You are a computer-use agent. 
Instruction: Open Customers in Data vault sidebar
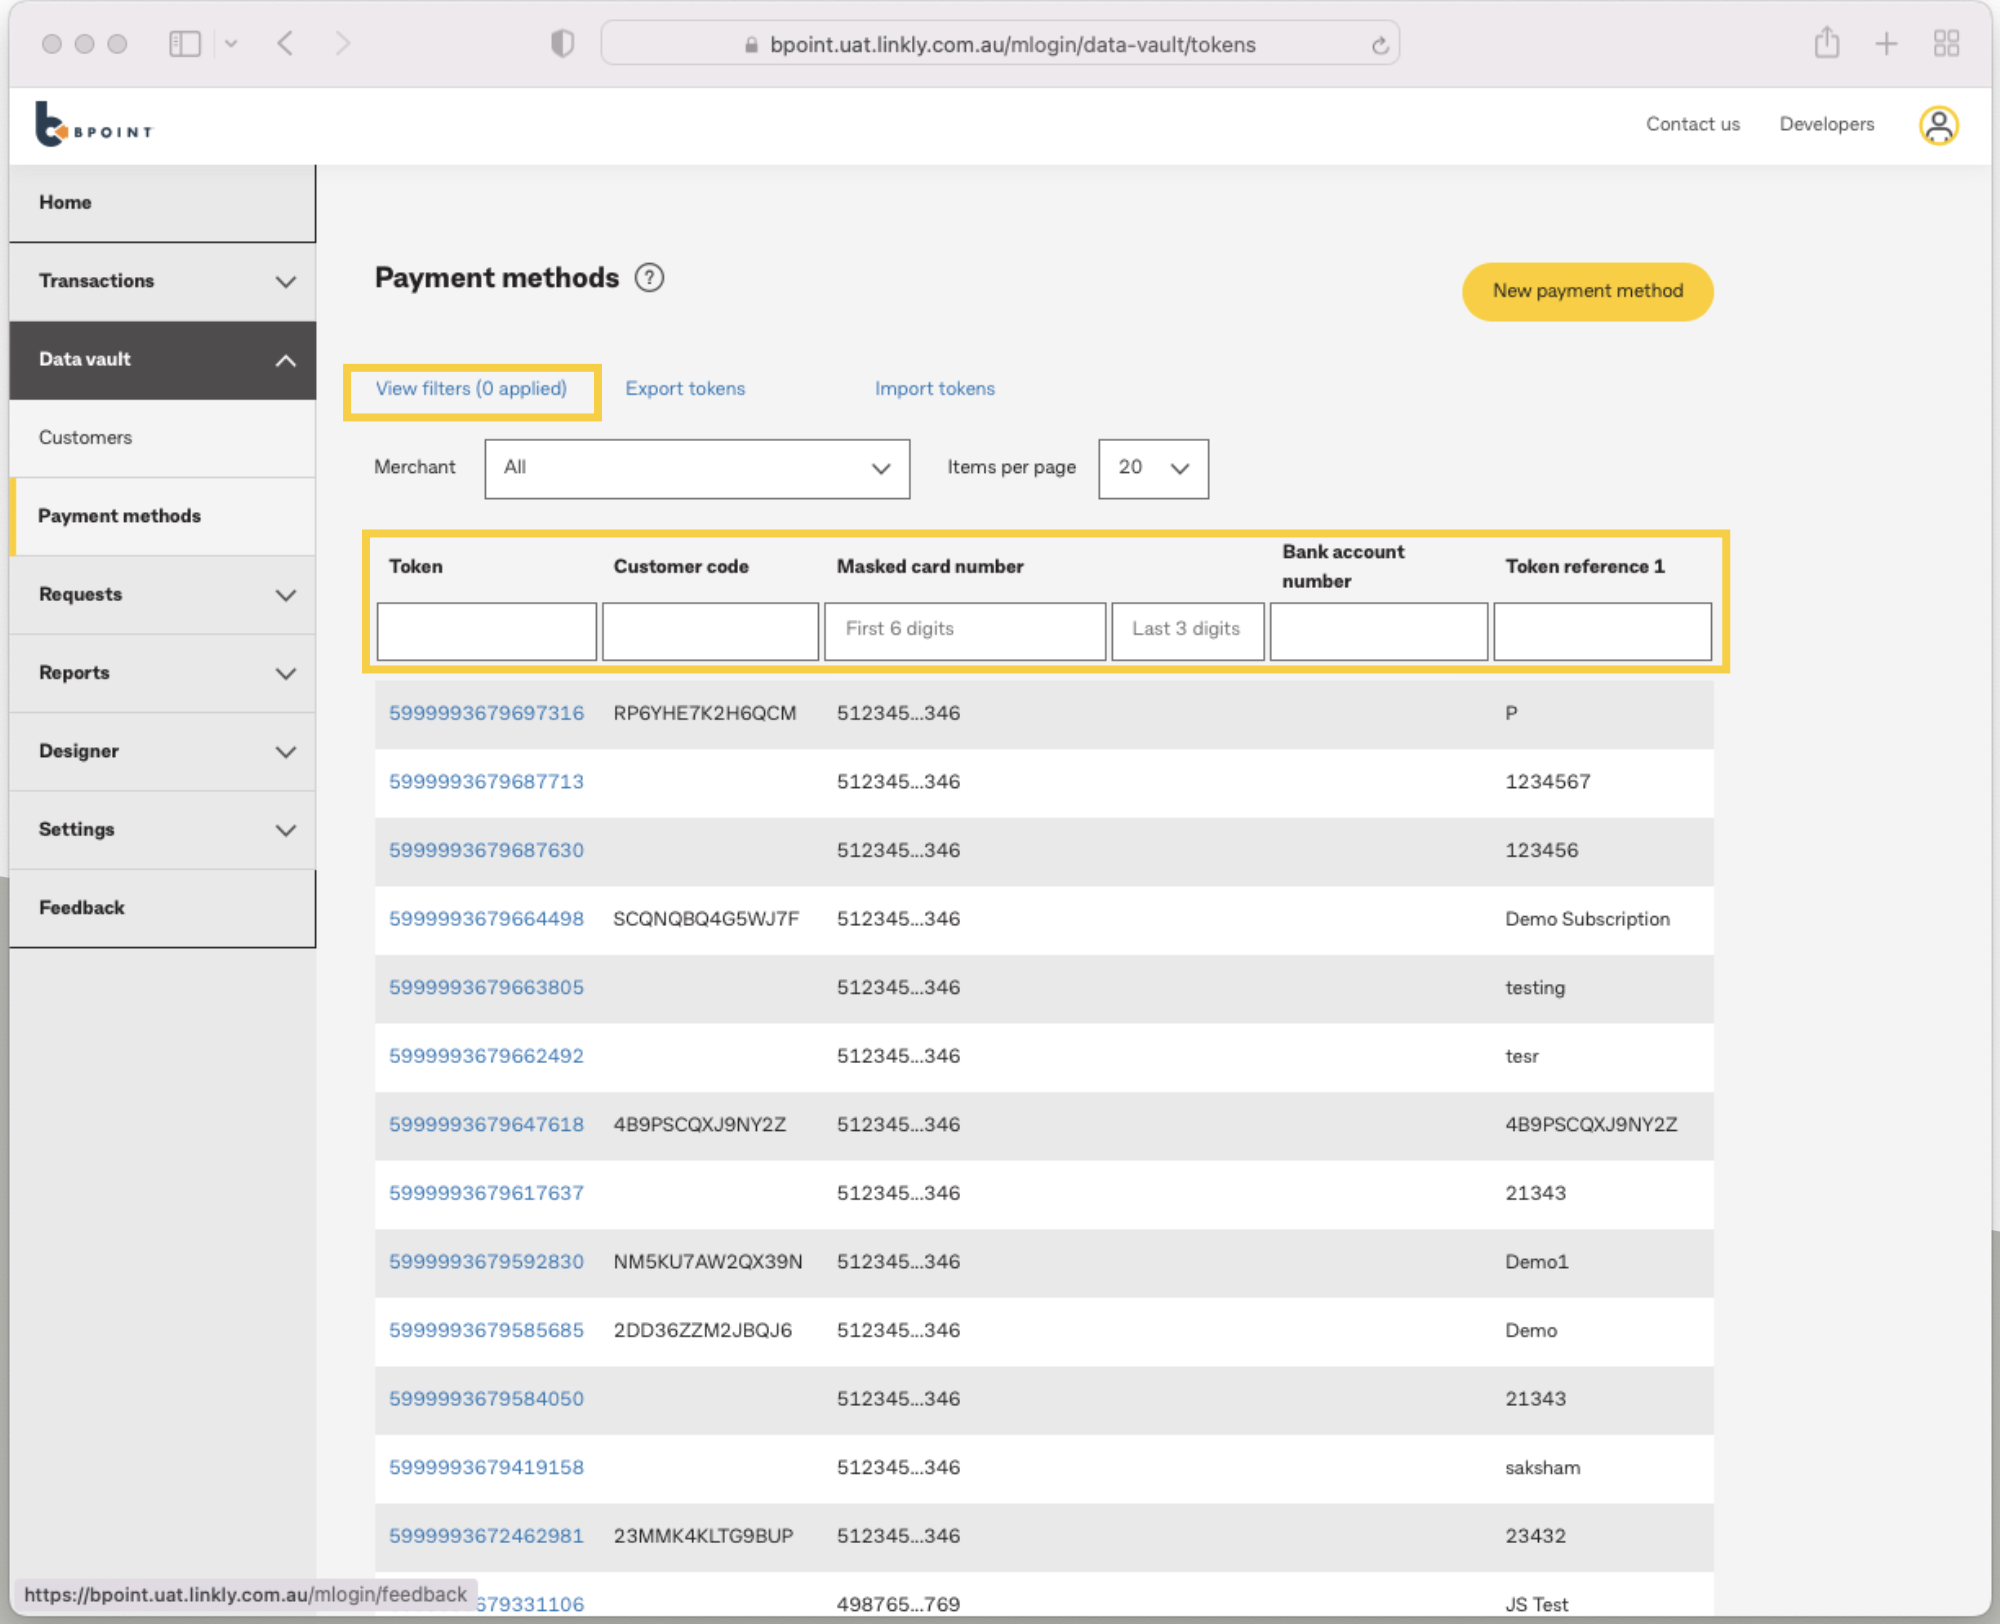pyautogui.click(x=85, y=437)
